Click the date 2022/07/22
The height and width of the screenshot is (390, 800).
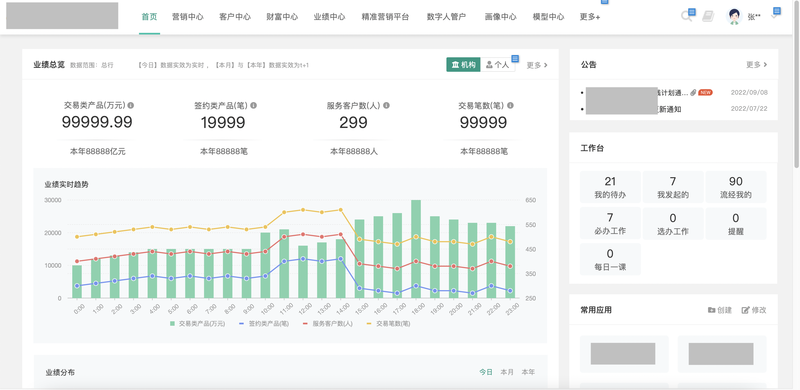(749, 109)
